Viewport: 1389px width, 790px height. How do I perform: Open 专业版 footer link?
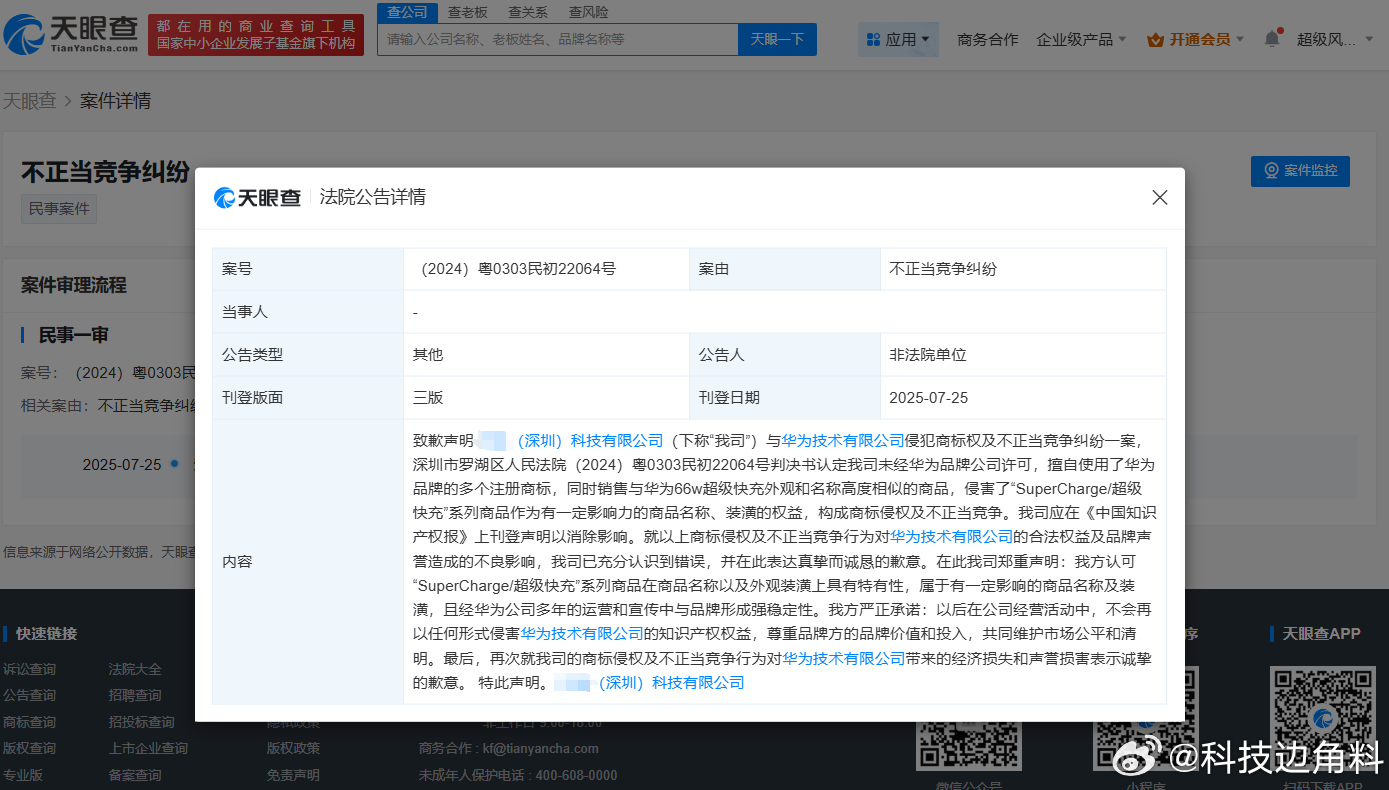23,775
